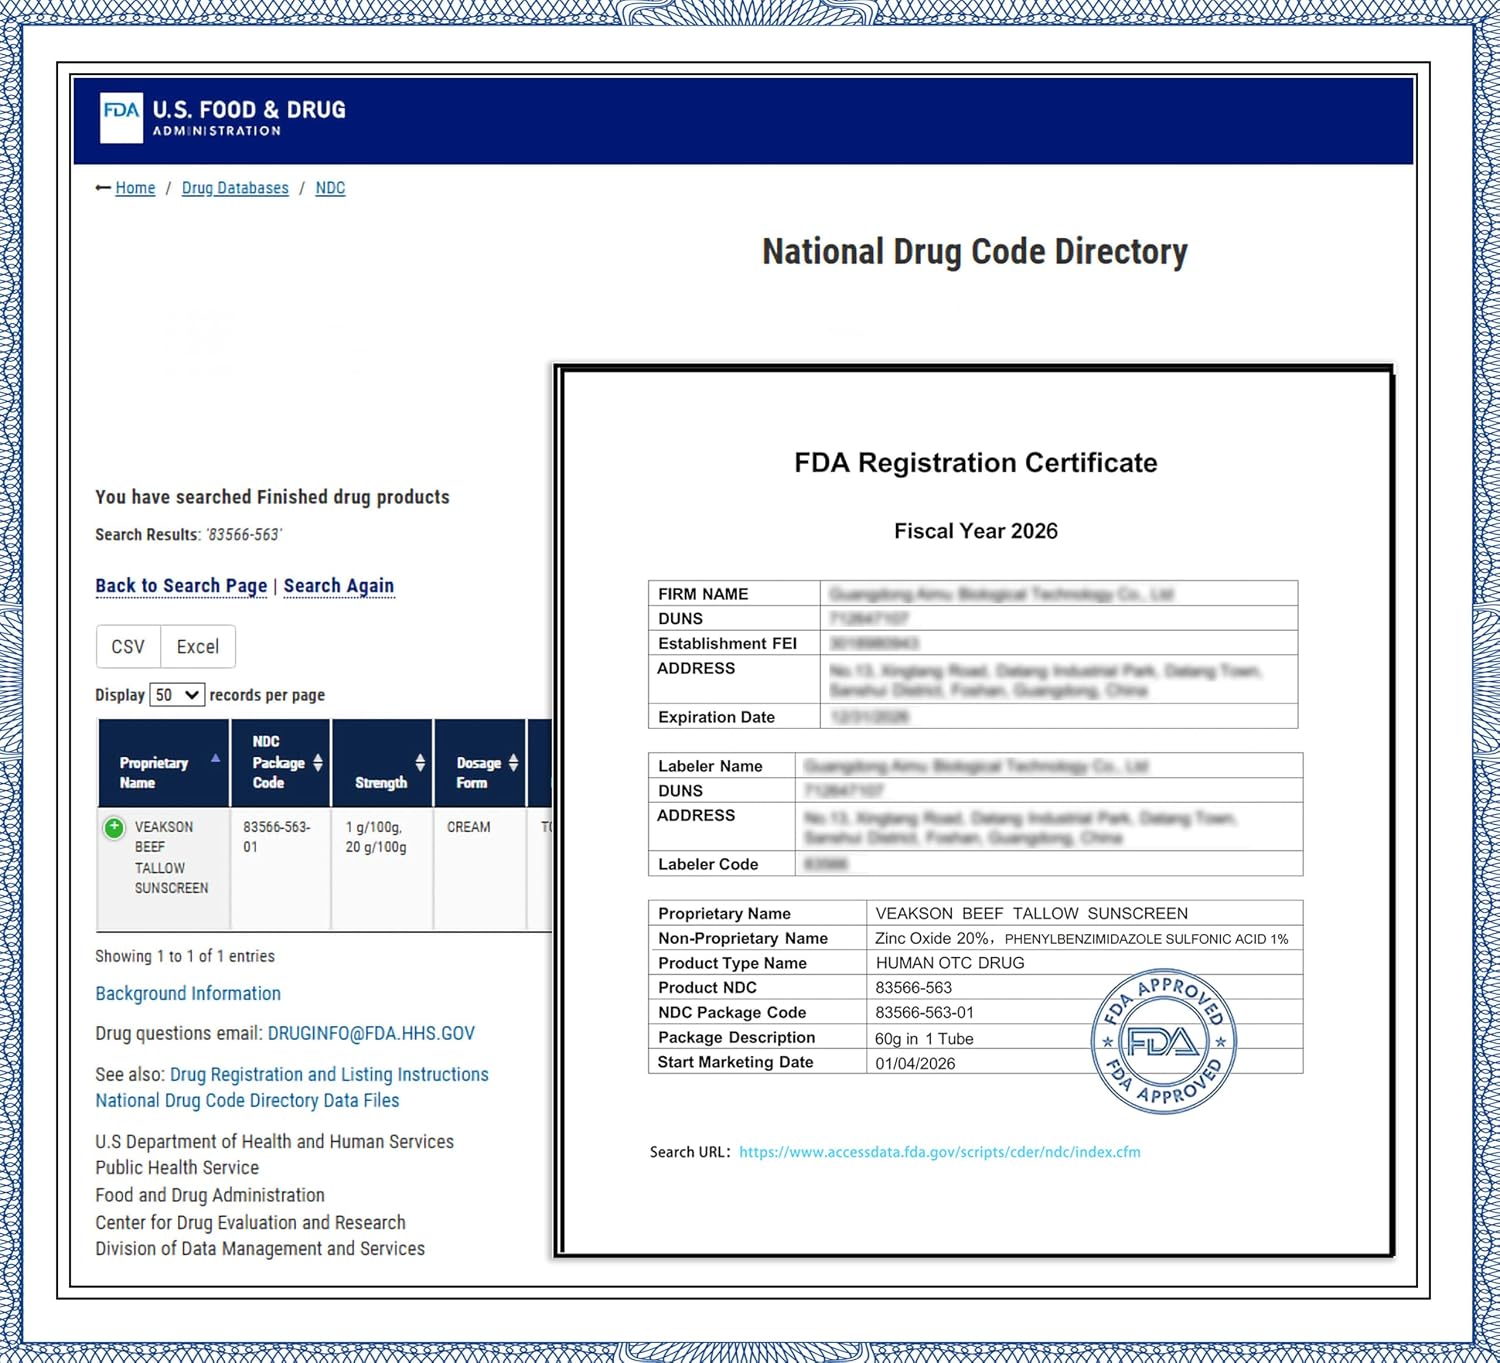
Task: Sort by NDC Package Code arrows
Action: point(318,763)
